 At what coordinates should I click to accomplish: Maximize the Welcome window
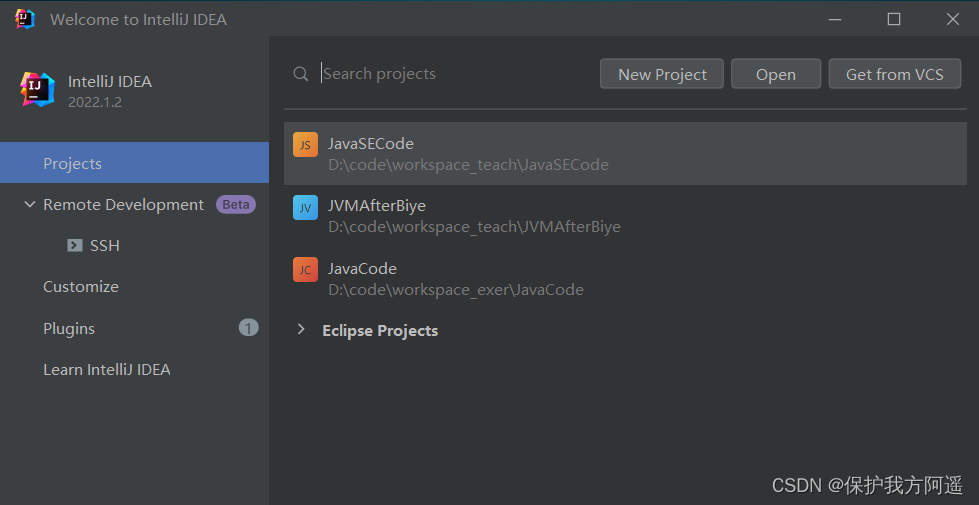click(894, 19)
